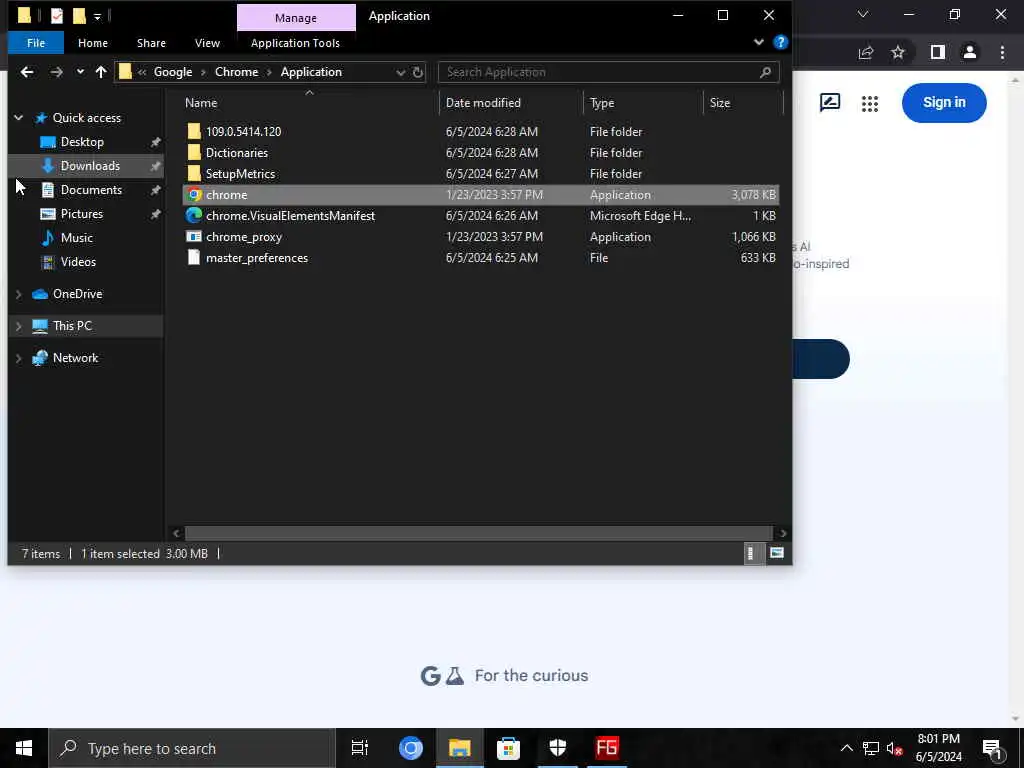This screenshot has width=1024, height=768.
Task: Switch to Details view icon in status bar
Action: [753, 554]
